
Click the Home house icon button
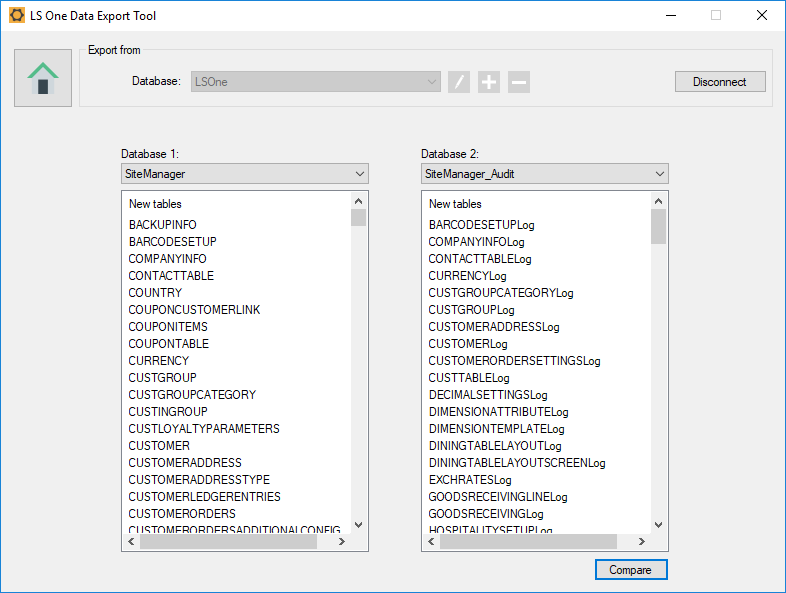(x=43, y=78)
